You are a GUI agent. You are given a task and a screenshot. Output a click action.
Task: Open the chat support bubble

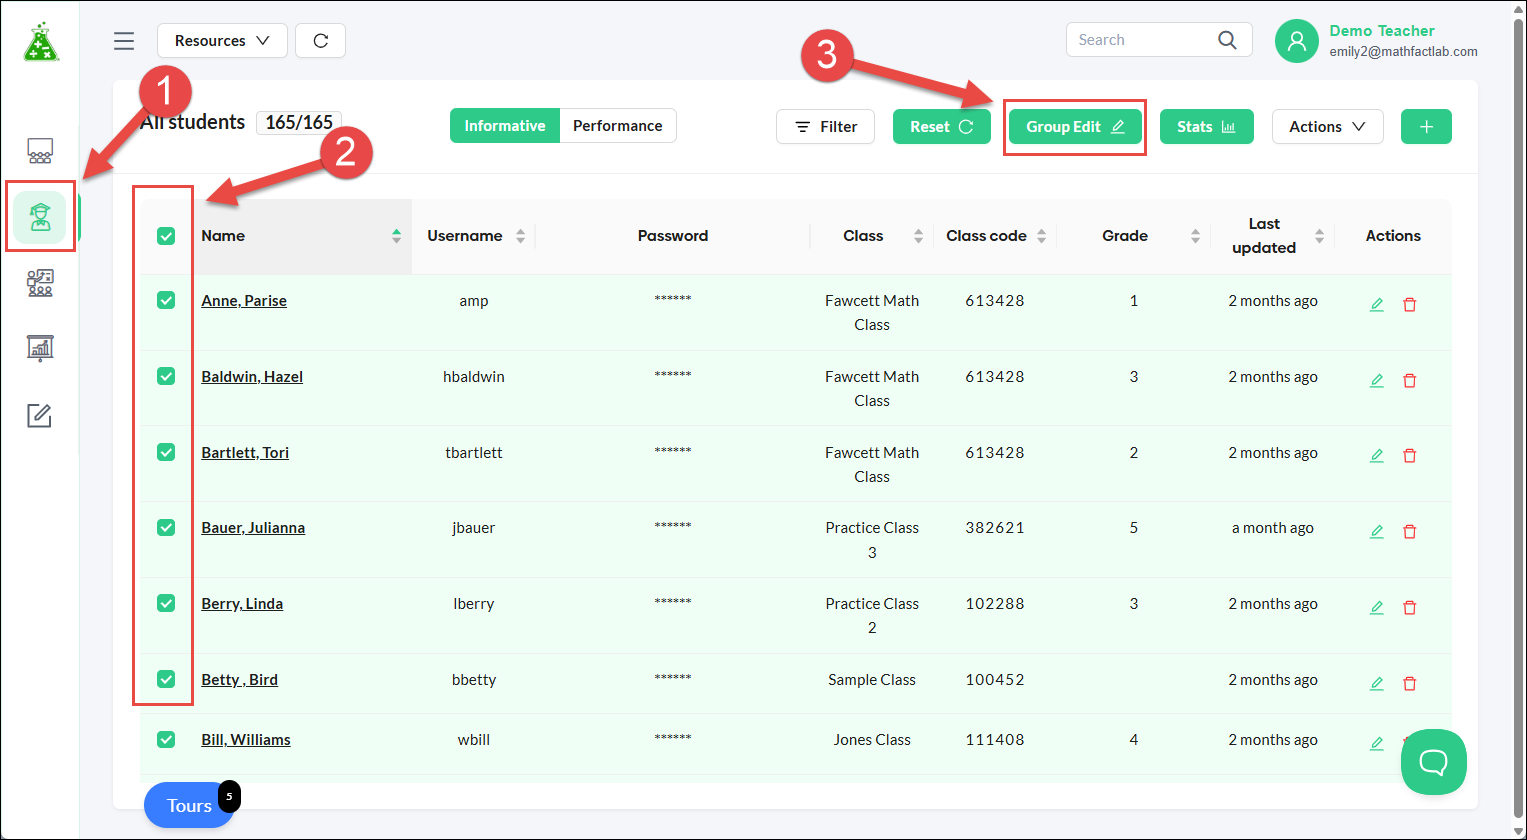point(1434,762)
